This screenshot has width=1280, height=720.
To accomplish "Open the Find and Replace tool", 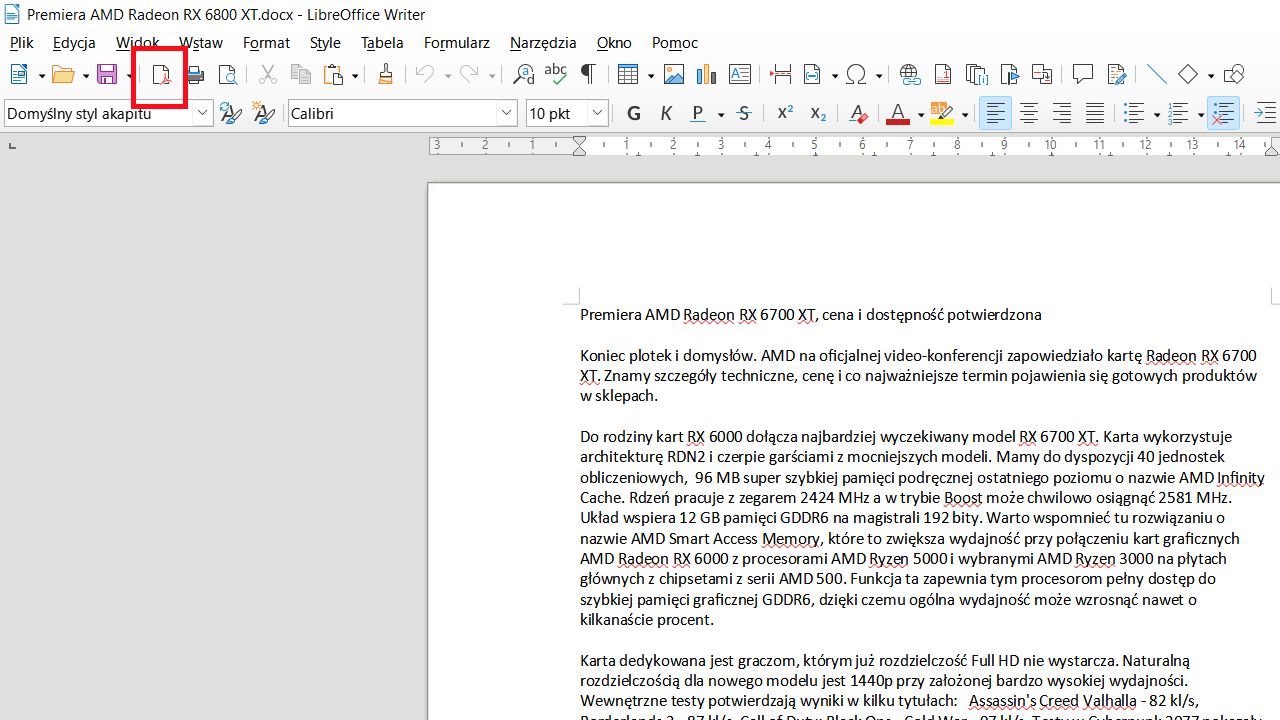I will (x=522, y=75).
